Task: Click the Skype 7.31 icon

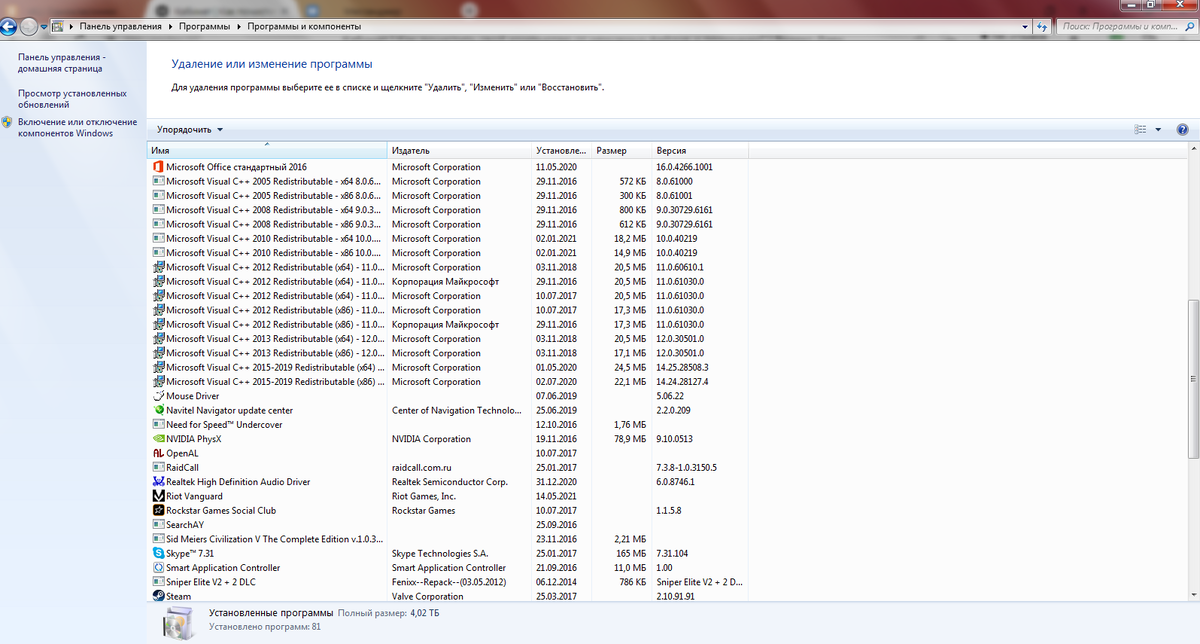Action: [158, 553]
